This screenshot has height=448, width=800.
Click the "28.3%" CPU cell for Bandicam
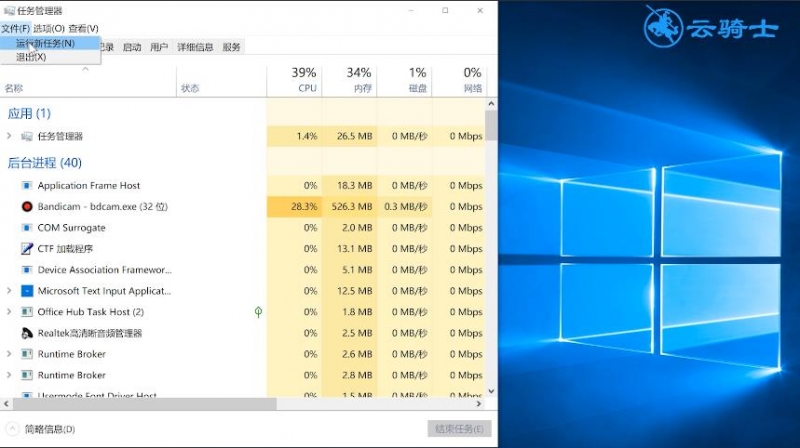(x=294, y=207)
